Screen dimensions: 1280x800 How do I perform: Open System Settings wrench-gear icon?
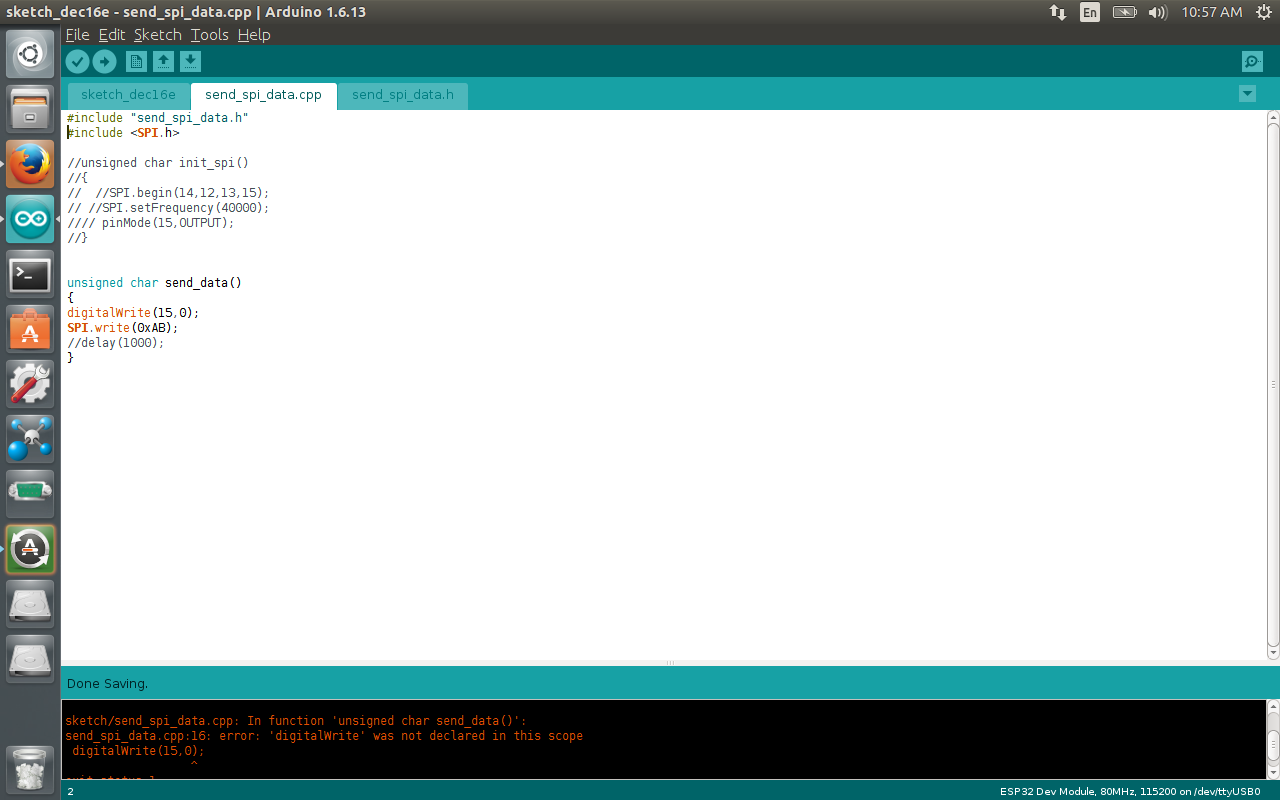tap(30, 384)
